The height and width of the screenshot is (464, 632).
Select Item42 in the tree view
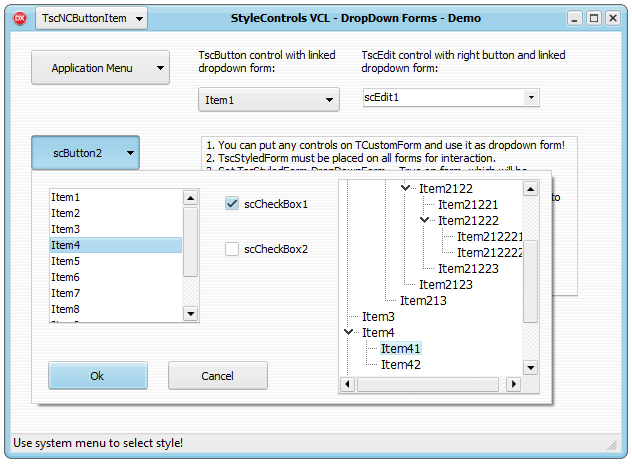coord(401,365)
